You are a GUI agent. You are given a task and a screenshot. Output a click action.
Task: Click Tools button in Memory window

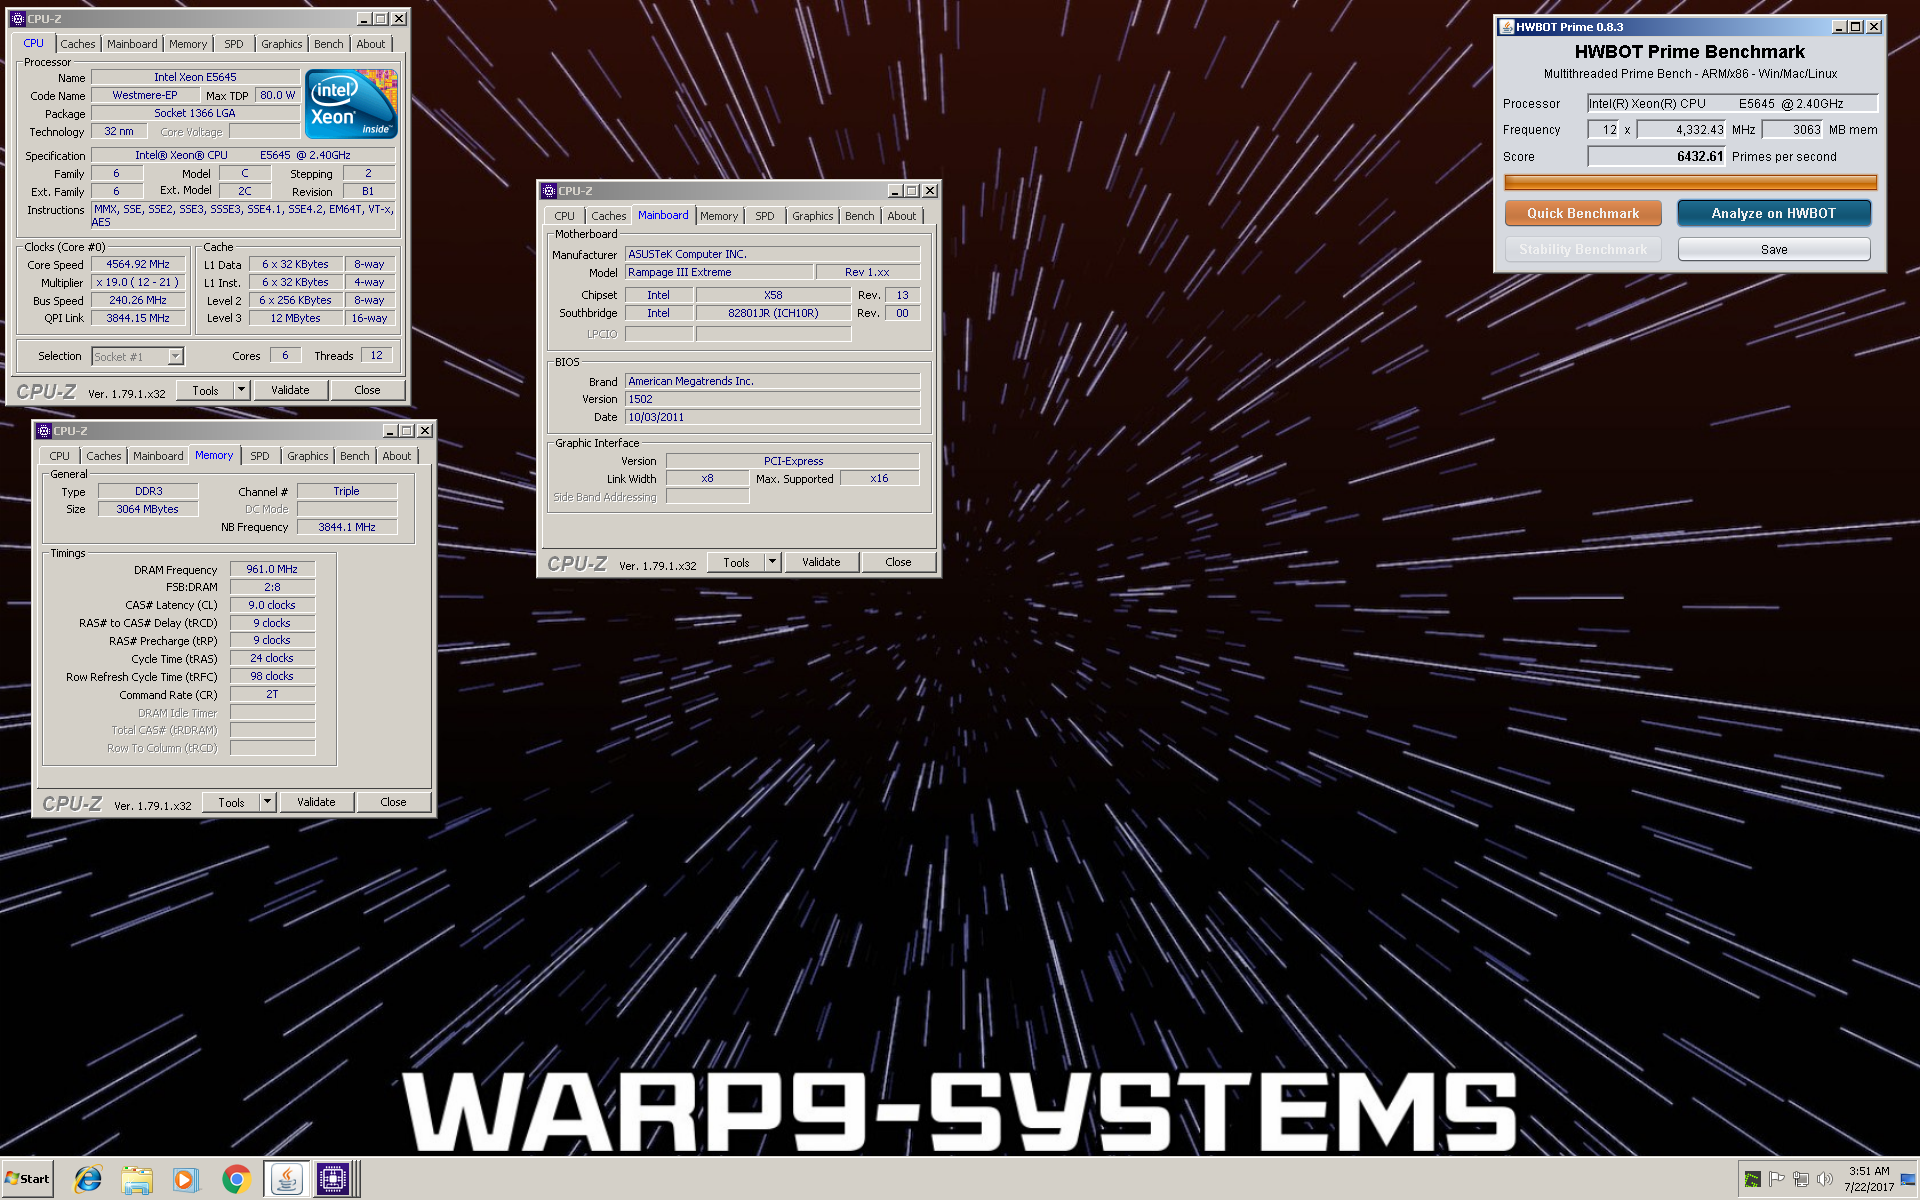tap(231, 803)
